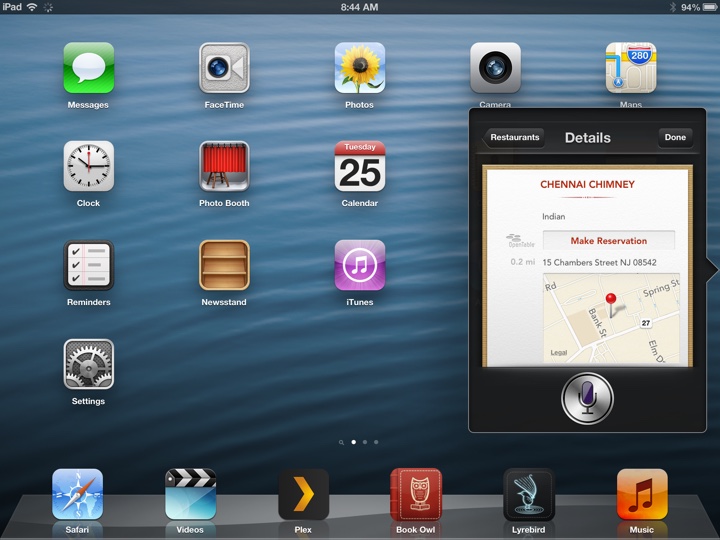Open Book Owl in the dock
Screen dimensions: 720x540
(x=416, y=494)
